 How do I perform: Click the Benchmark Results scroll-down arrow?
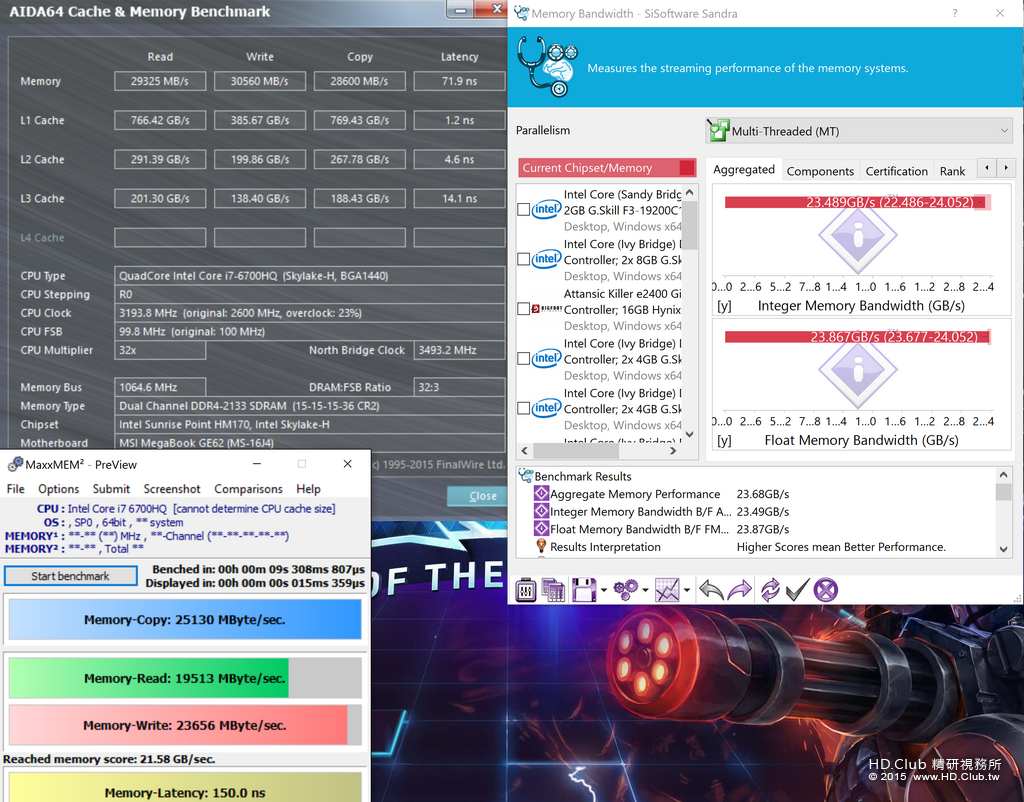coord(1004,550)
